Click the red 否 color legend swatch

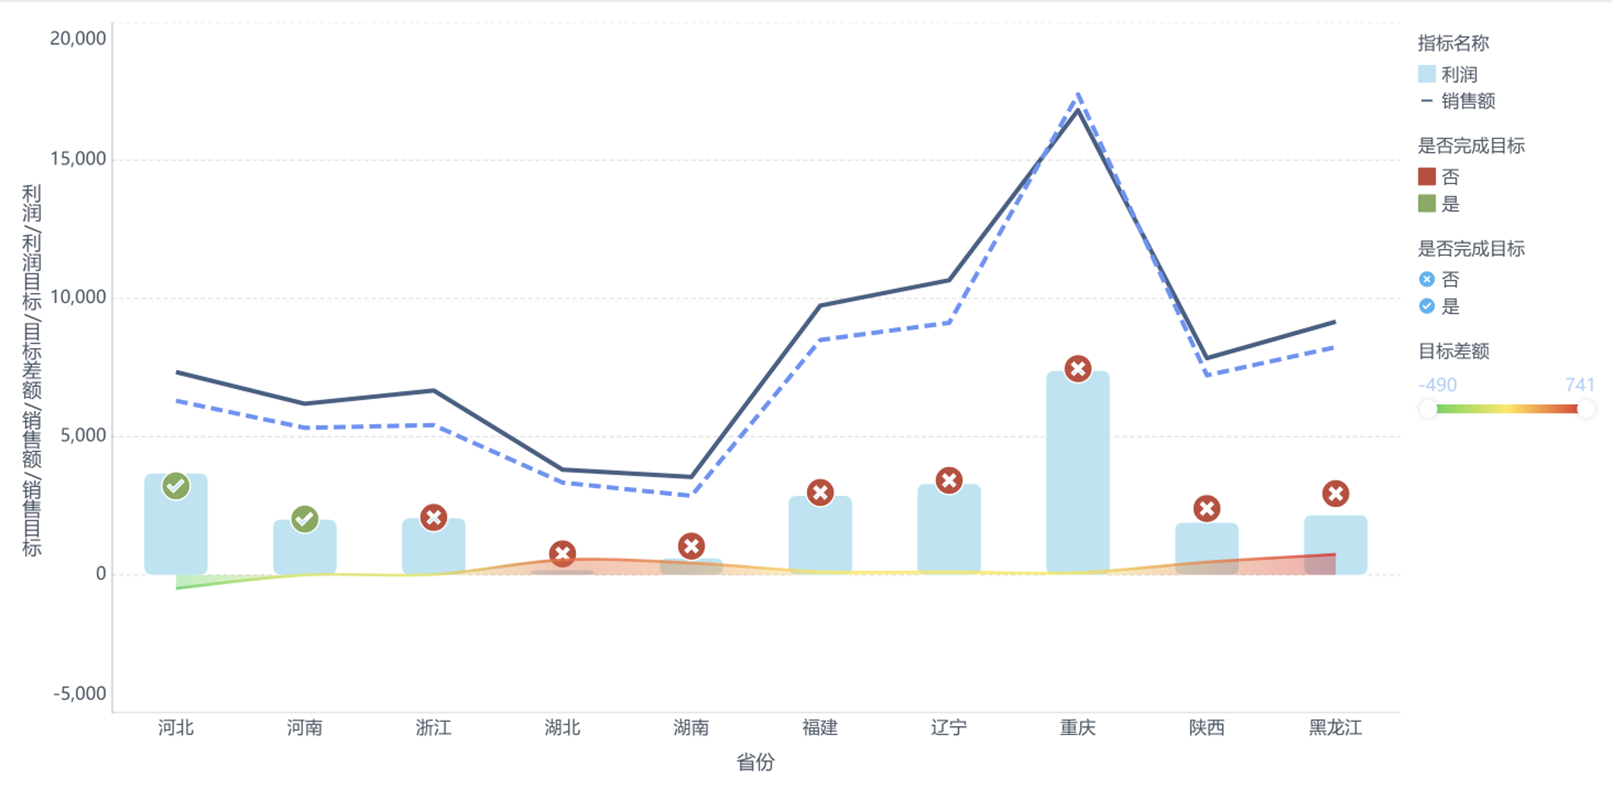(1427, 177)
